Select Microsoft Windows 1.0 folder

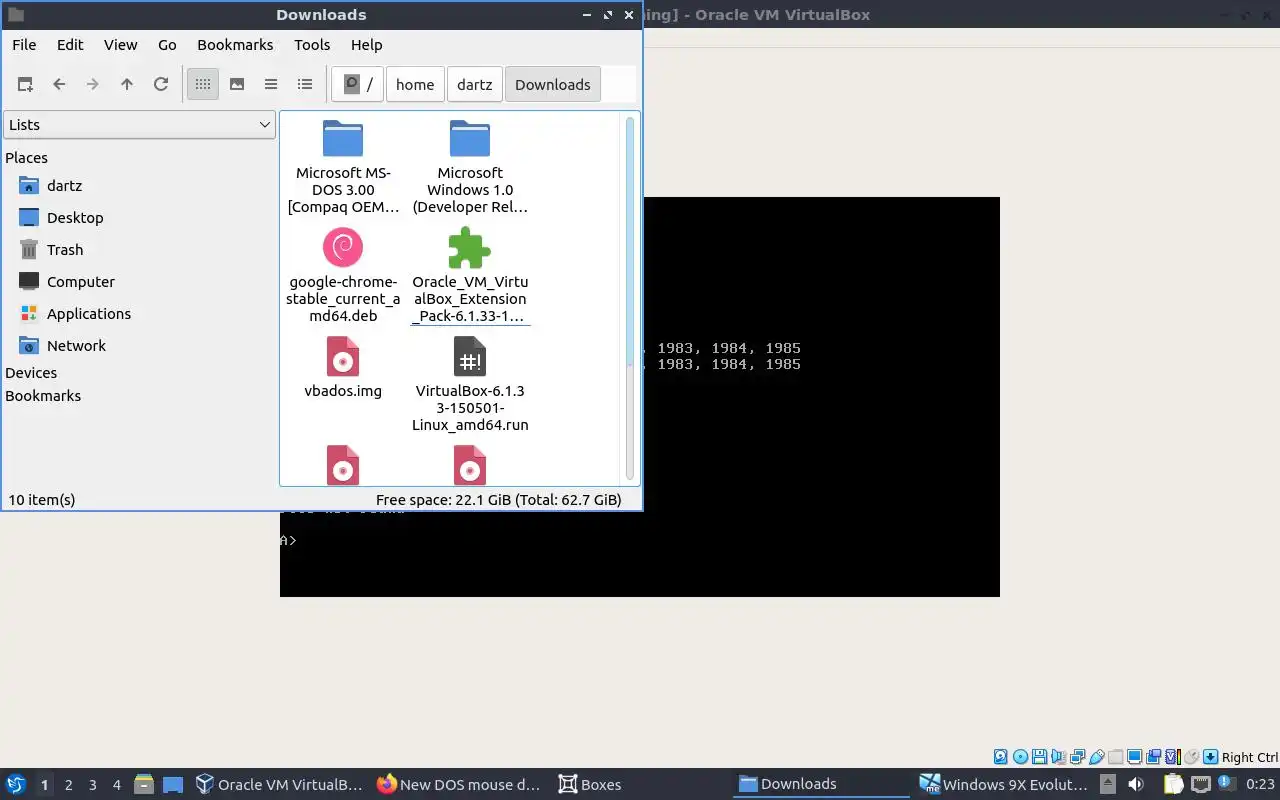pos(470,167)
